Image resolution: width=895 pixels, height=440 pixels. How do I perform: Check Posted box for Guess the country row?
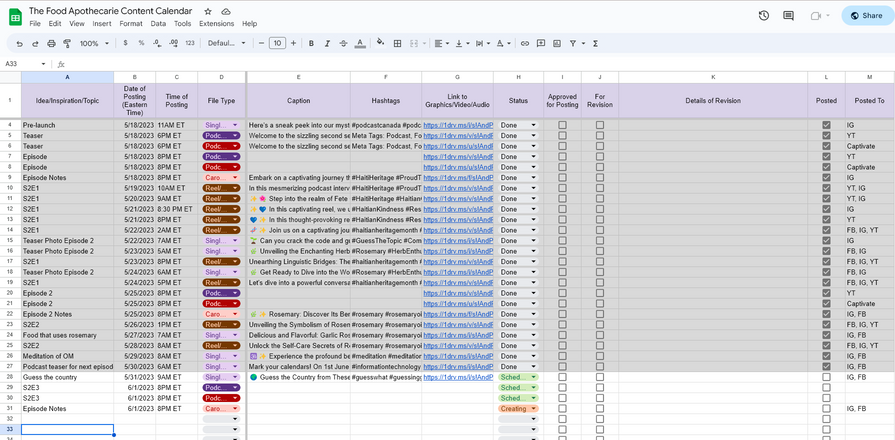pos(826,377)
